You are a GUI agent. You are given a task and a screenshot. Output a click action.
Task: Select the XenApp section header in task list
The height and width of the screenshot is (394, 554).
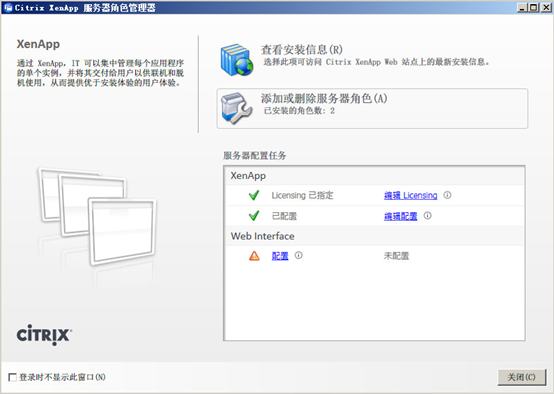coord(374,176)
